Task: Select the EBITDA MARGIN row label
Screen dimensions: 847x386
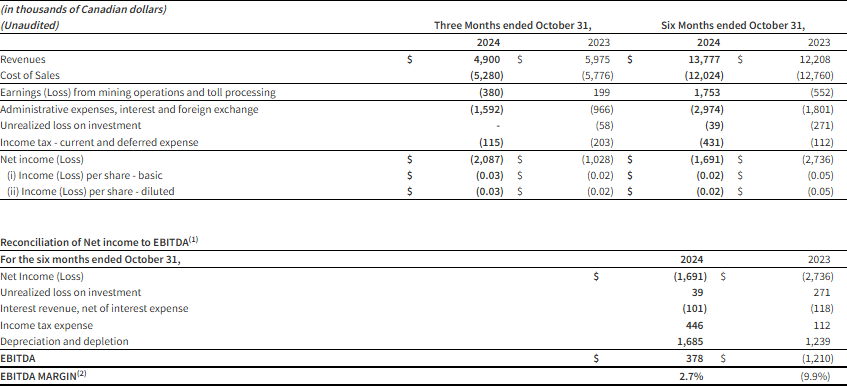Action: (43, 376)
